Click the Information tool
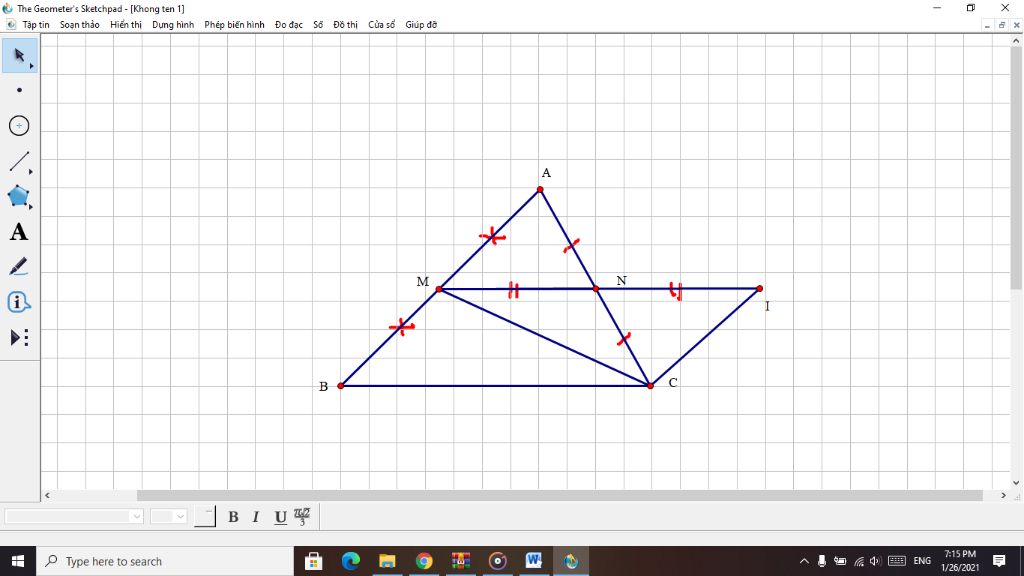The image size is (1024, 576). [19, 302]
